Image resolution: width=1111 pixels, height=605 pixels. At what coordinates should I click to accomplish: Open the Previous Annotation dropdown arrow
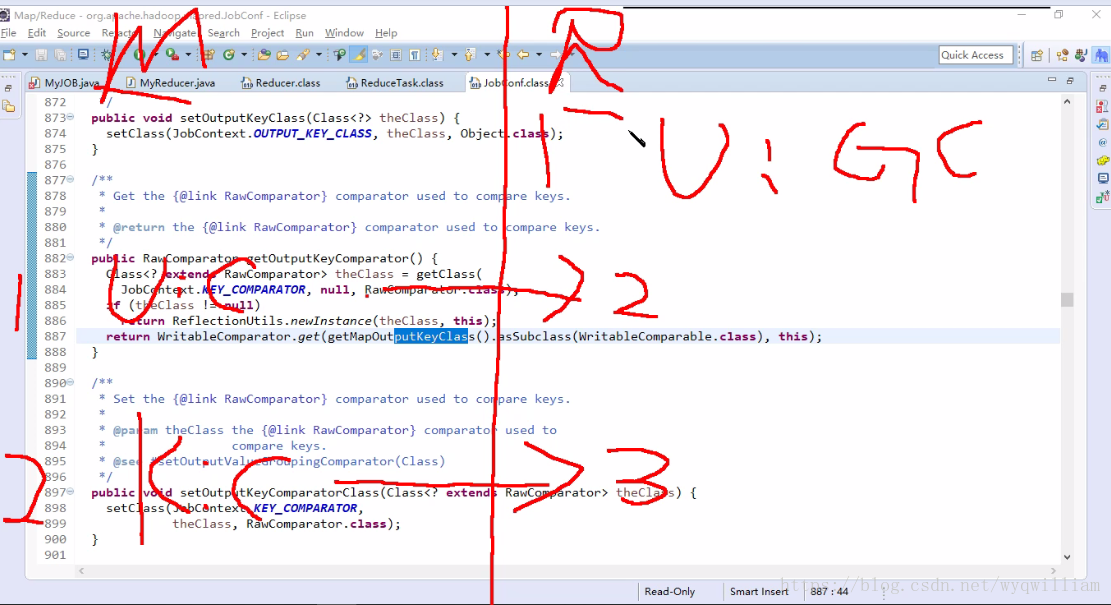487,55
